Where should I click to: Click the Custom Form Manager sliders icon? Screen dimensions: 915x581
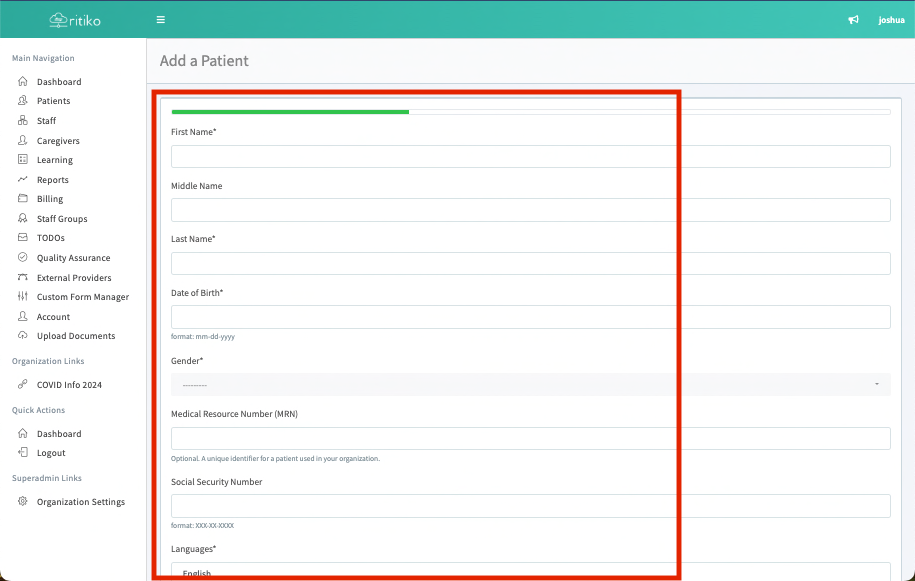pyautogui.click(x=23, y=297)
